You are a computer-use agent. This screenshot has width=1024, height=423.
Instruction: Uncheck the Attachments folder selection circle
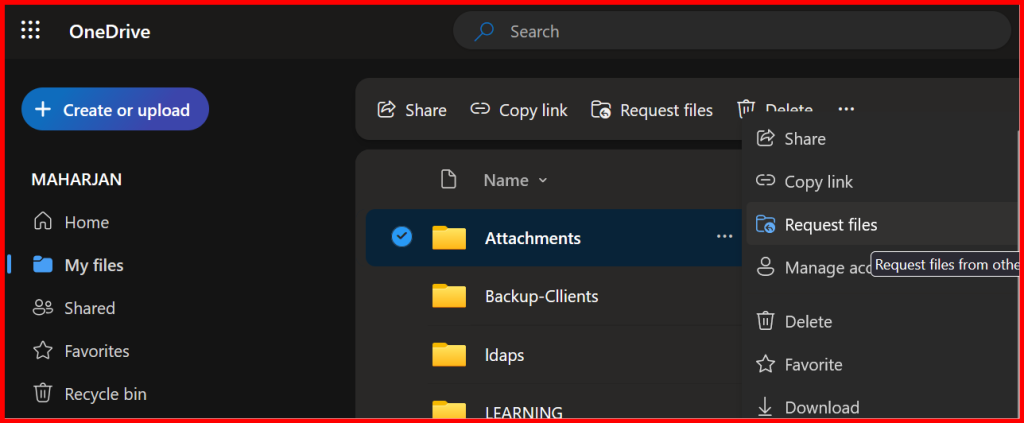(x=401, y=237)
